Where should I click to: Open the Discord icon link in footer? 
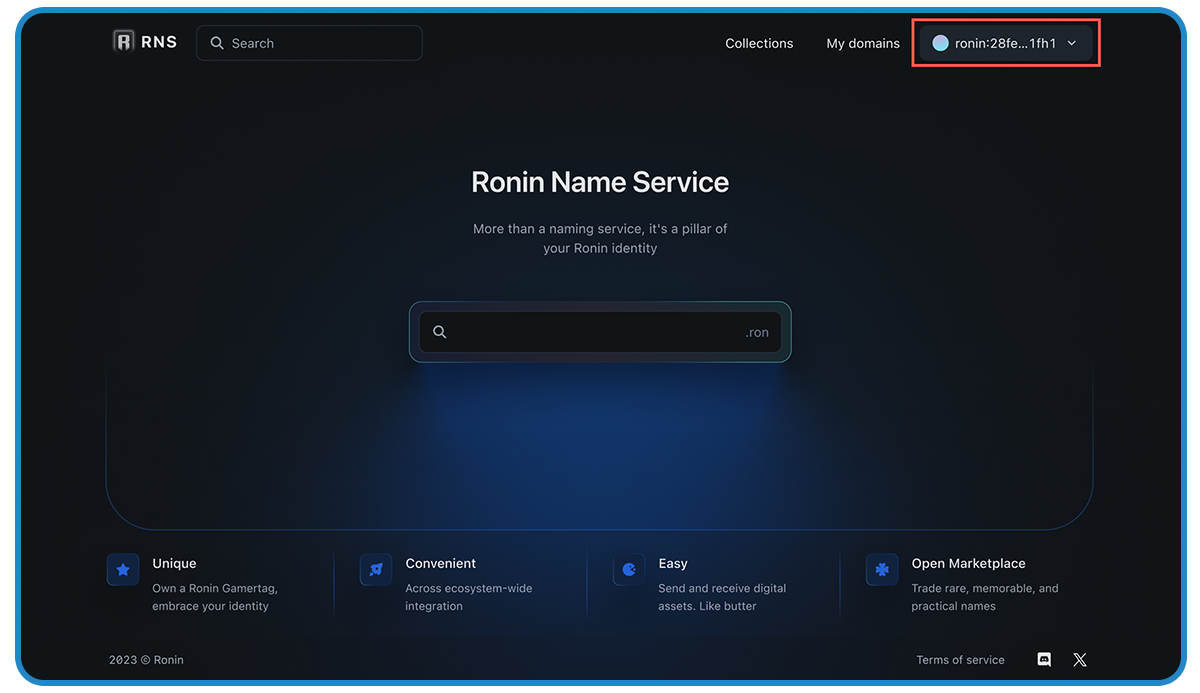tap(1044, 660)
